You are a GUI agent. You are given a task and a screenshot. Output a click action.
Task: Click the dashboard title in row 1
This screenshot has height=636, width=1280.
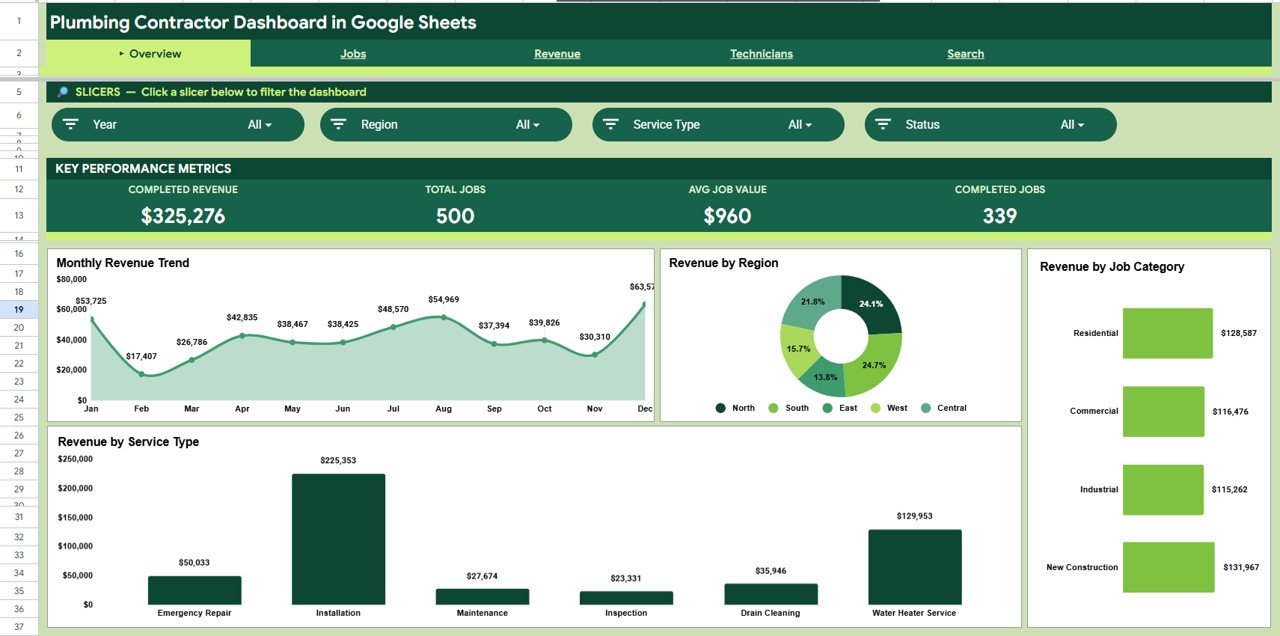click(263, 22)
